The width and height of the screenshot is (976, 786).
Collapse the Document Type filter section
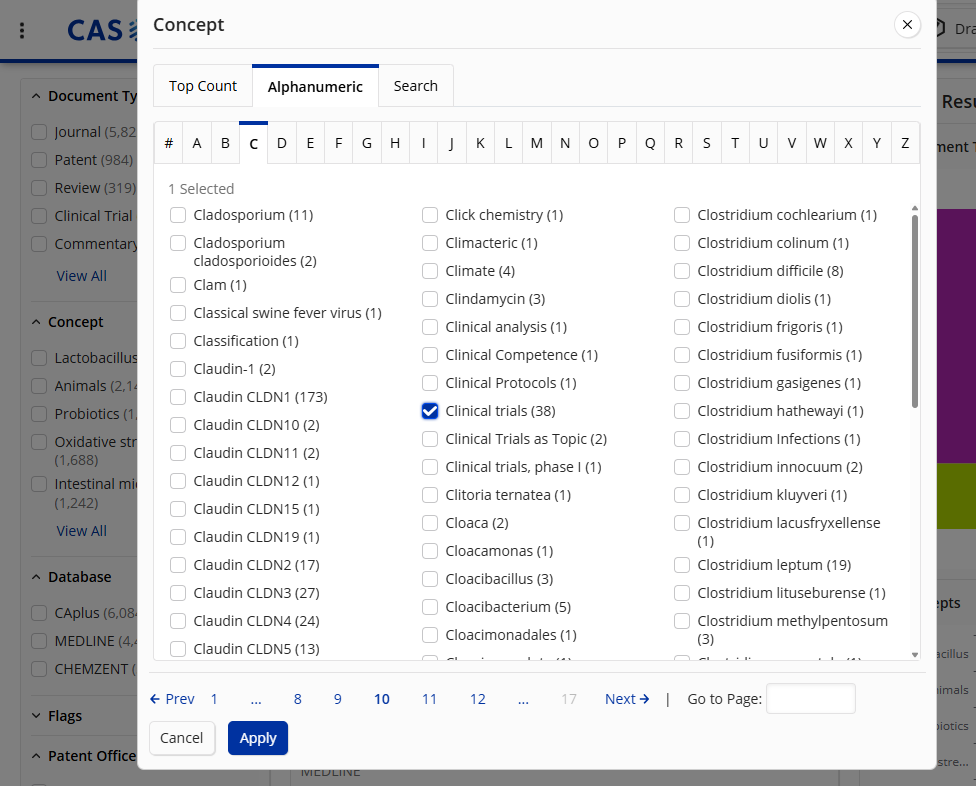click(37, 96)
